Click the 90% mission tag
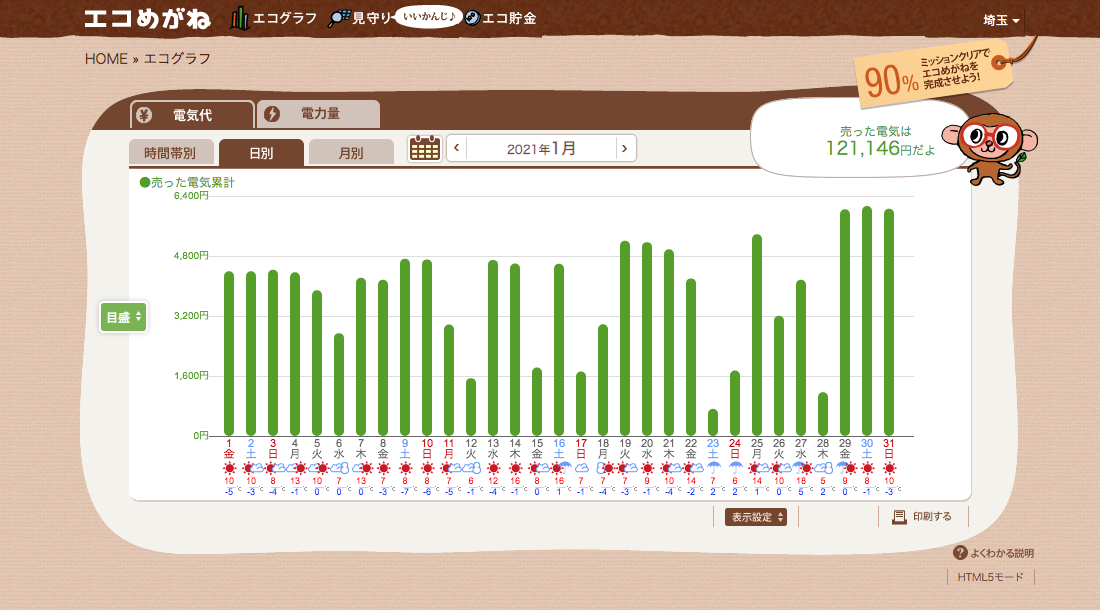1100x610 pixels. 932,75
